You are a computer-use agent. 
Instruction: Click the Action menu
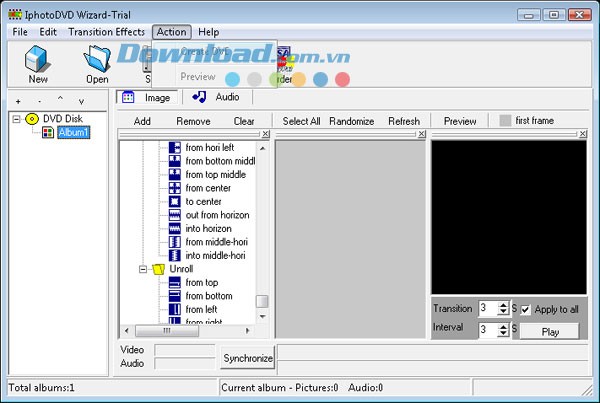click(171, 32)
